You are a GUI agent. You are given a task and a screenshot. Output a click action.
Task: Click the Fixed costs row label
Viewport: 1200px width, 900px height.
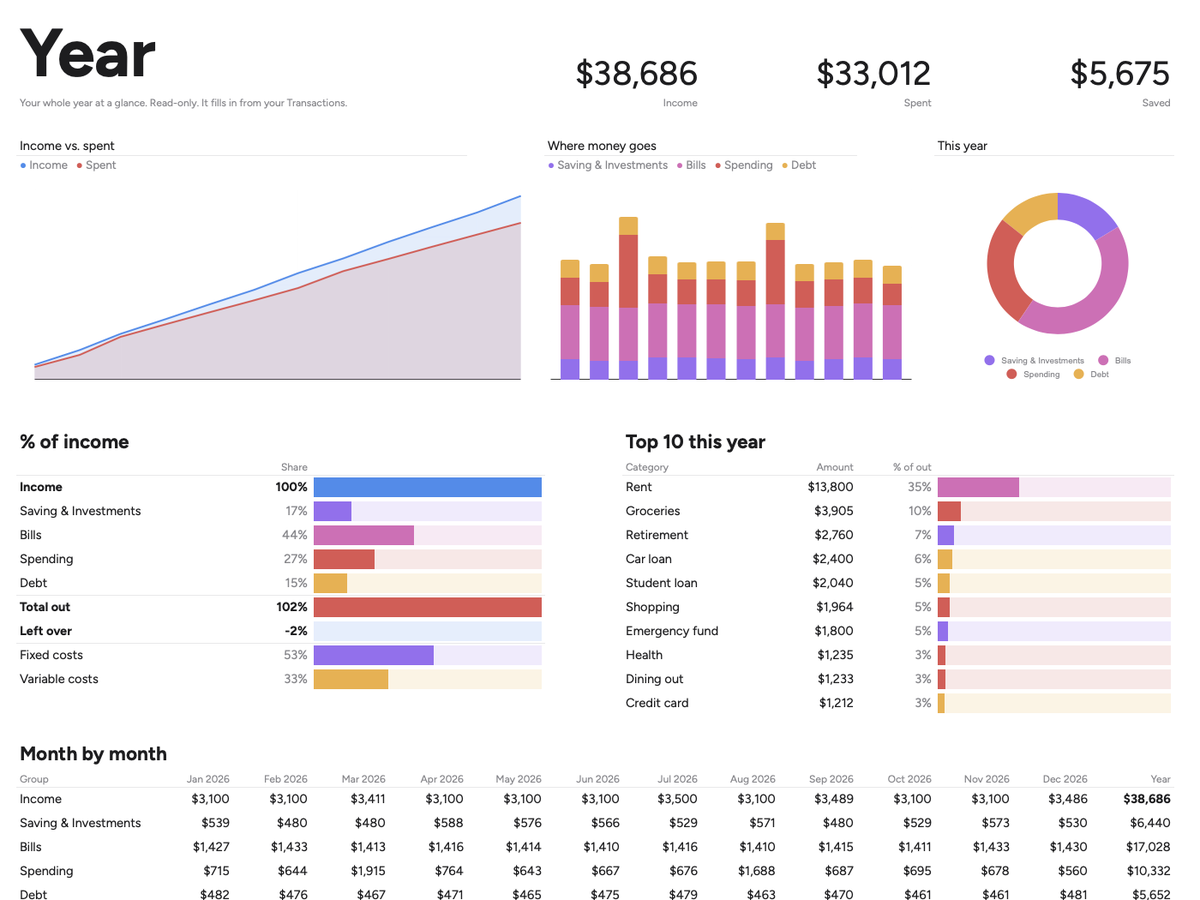51,655
